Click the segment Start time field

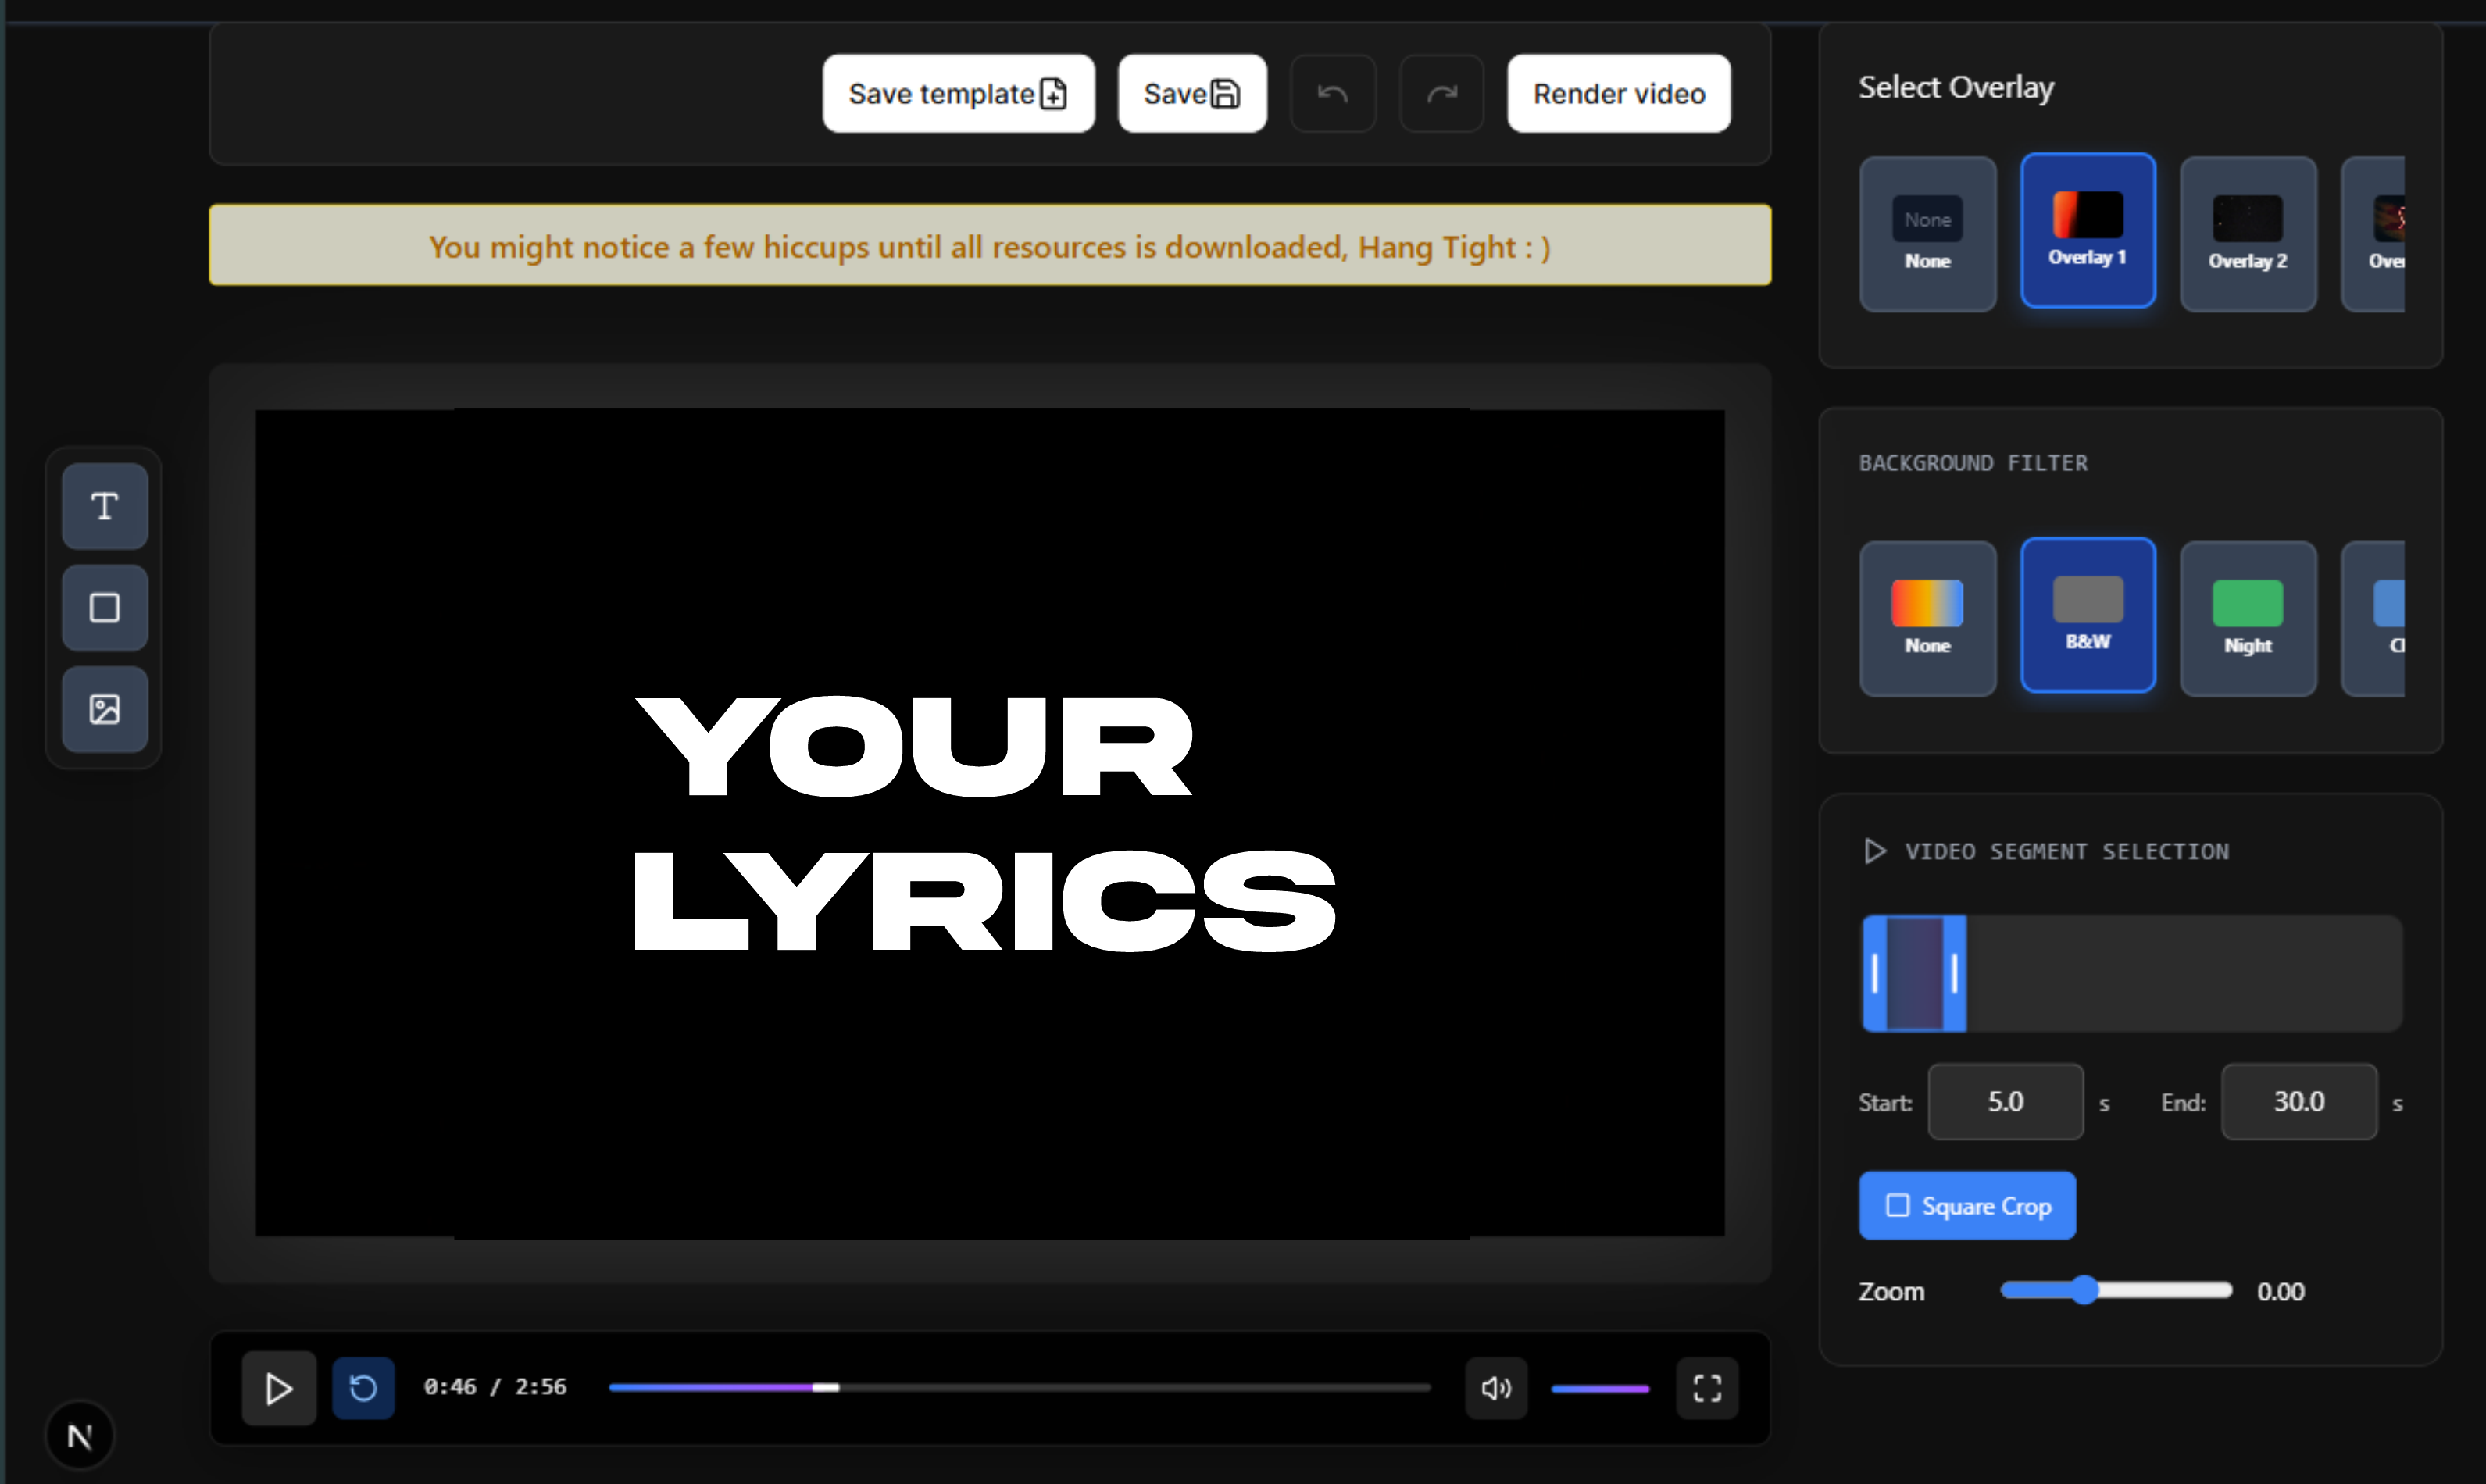[2004, 1102]
